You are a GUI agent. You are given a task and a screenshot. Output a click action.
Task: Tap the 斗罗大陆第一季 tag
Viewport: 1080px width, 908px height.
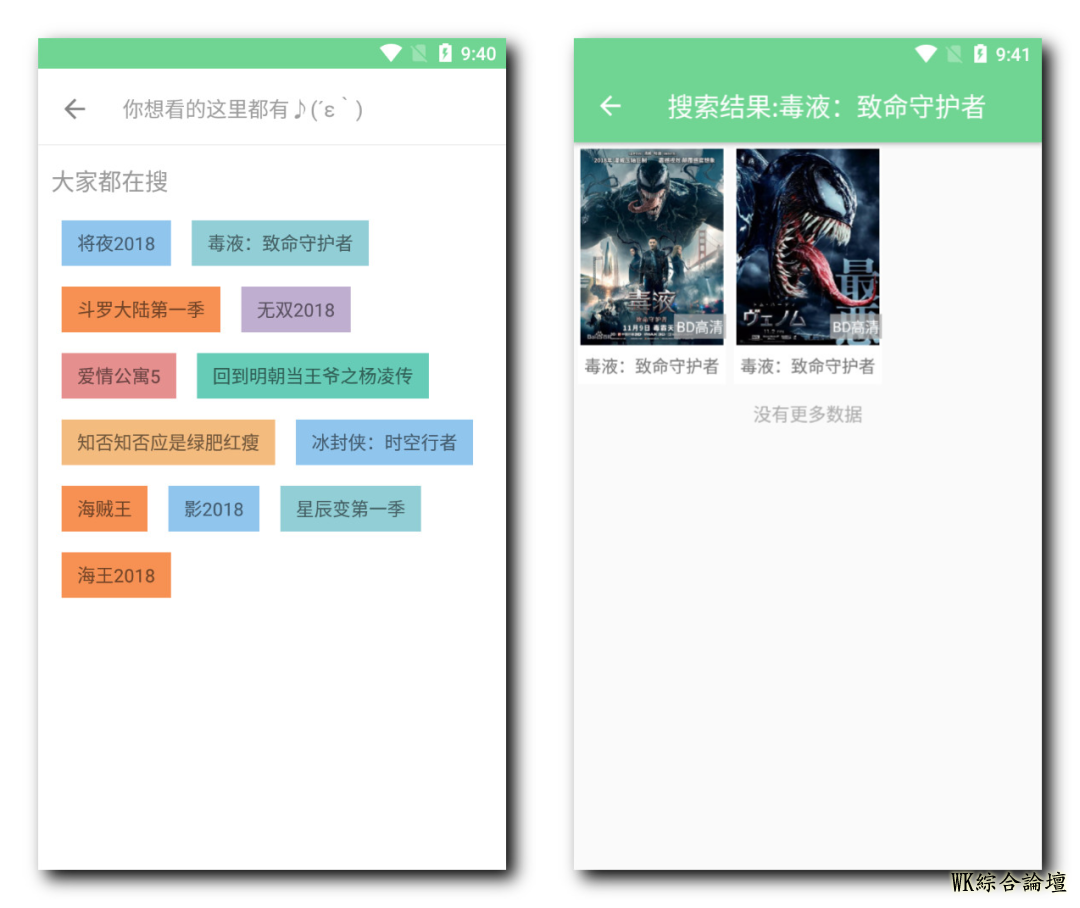point(141,309)
